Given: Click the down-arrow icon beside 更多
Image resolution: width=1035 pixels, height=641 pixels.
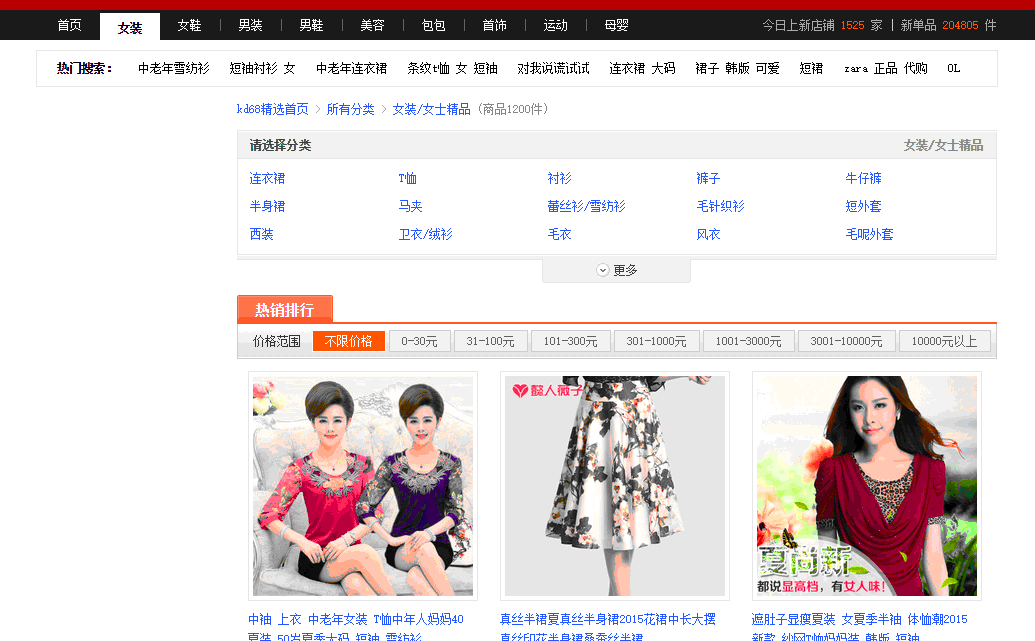Looking at the screenshot, I should (603, 270).
